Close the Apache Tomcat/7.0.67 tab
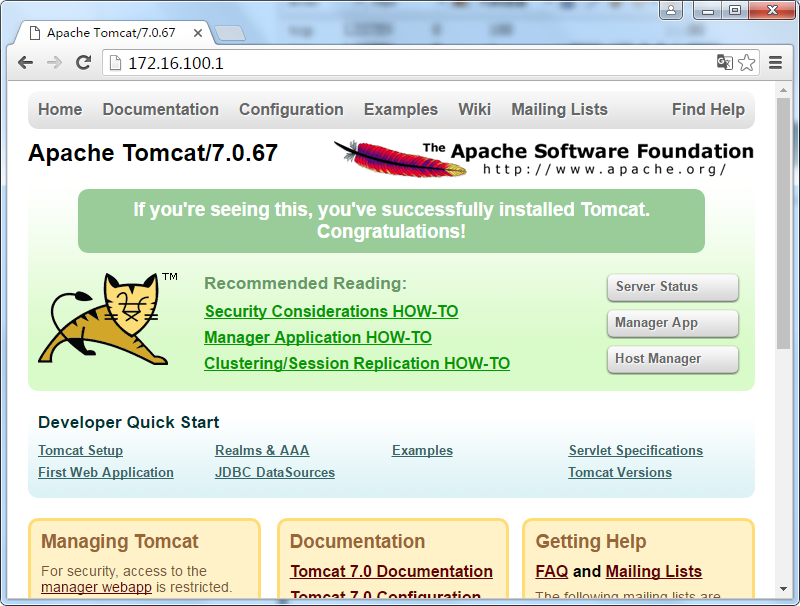 [198, 33]
